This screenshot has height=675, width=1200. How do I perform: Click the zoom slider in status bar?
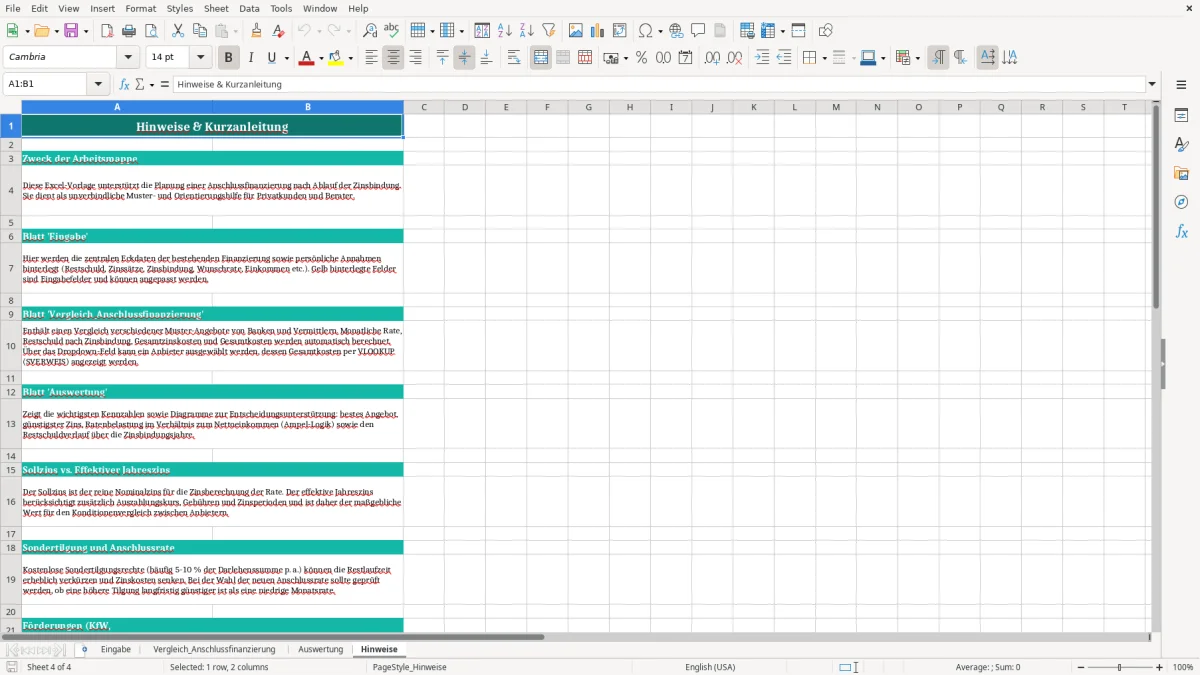click(x=1119, y=667)
